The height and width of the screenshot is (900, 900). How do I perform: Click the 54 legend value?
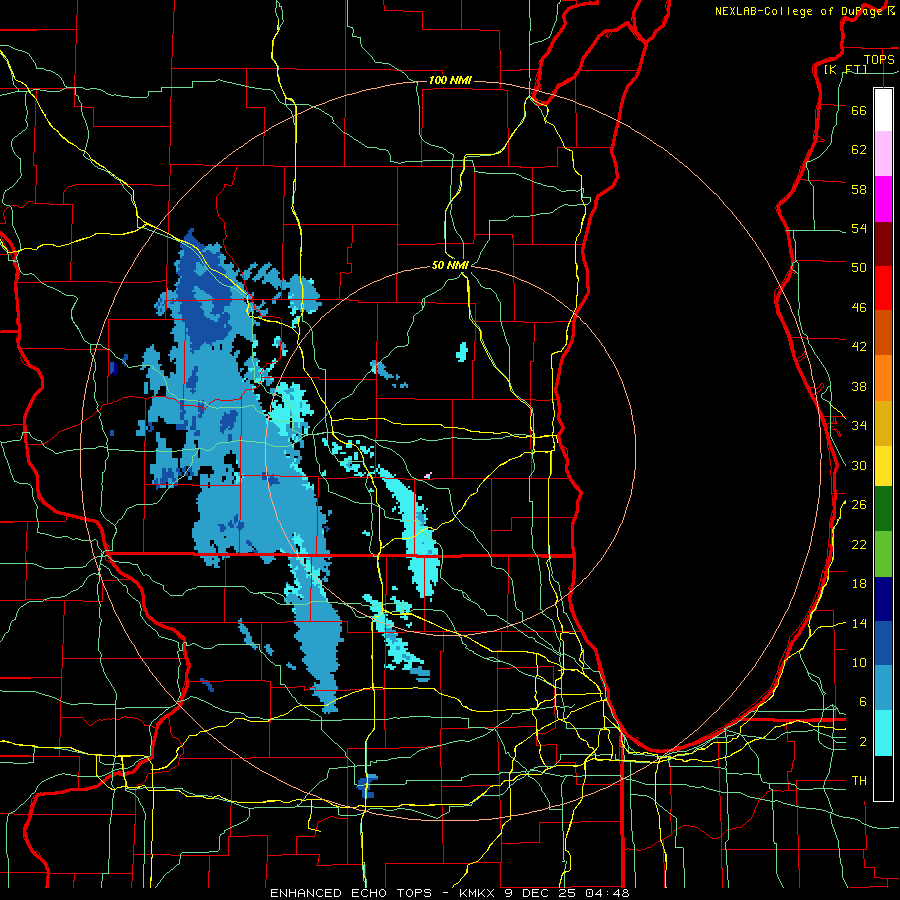tap(859, 228)
